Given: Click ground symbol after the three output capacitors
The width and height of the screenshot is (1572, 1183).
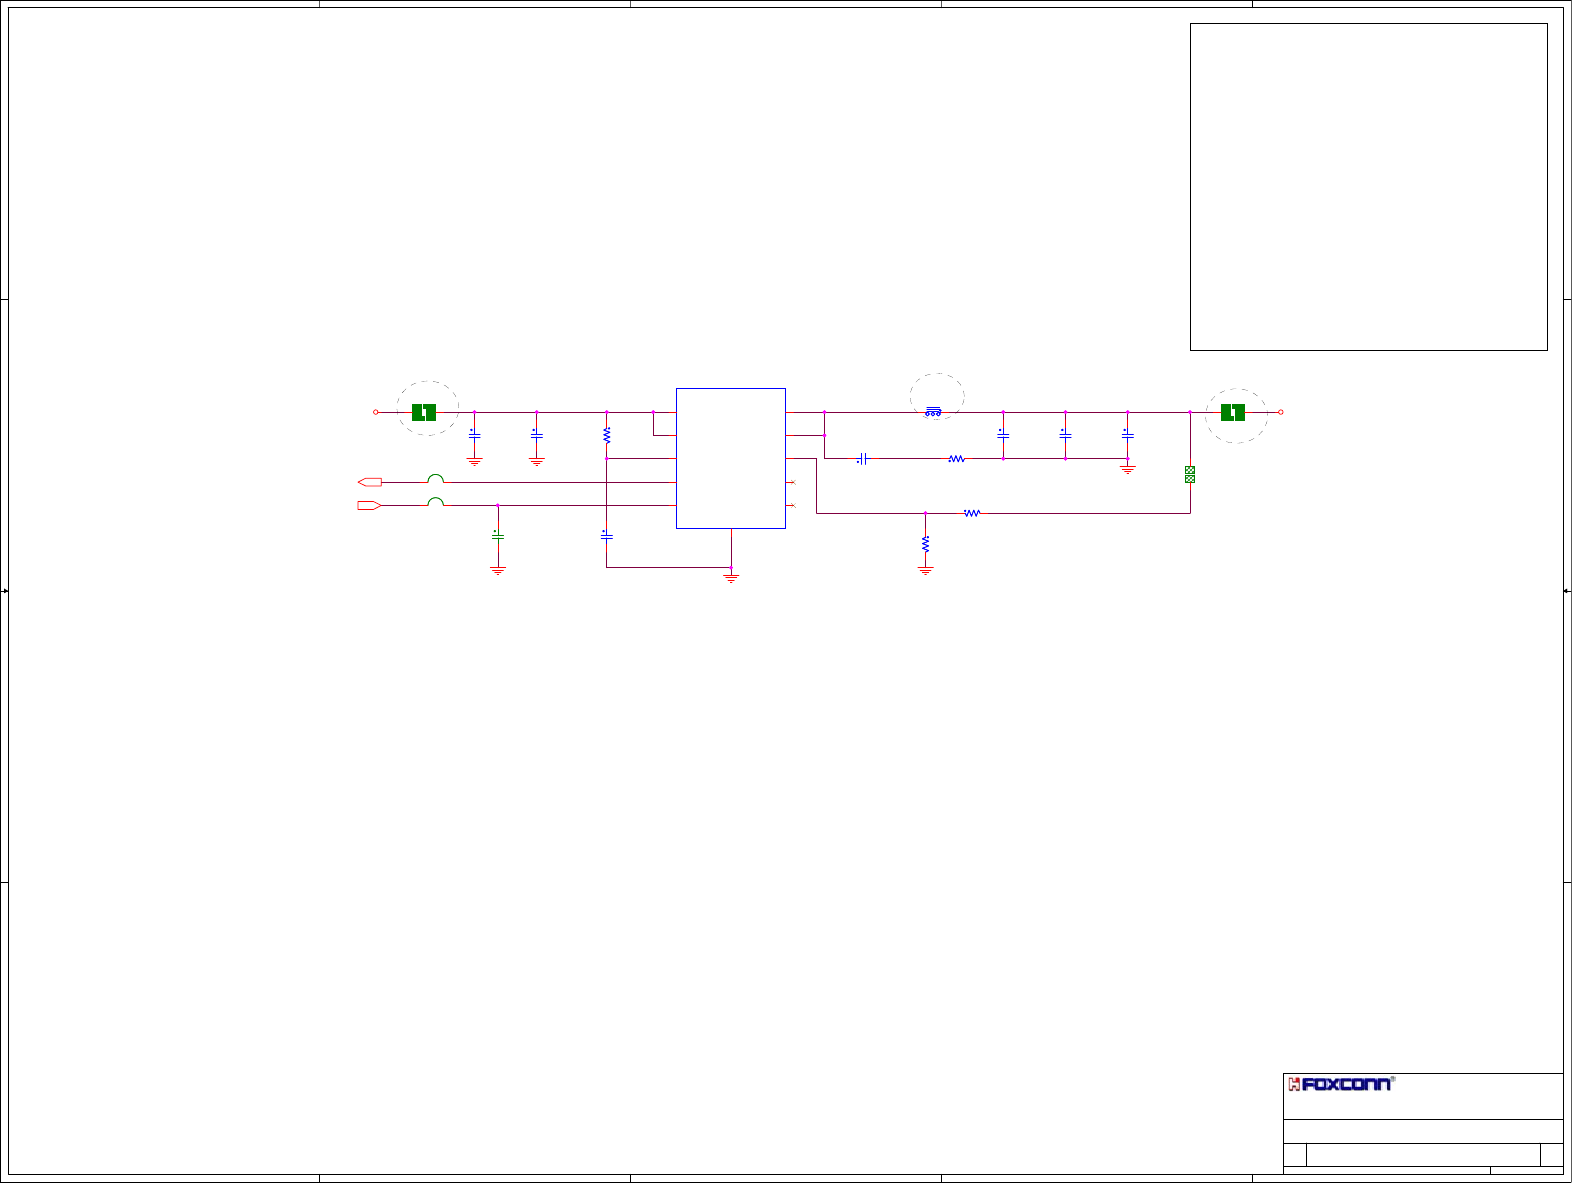Looking at the screenshot, I should pyautogui.click(x=1128, y=469).
